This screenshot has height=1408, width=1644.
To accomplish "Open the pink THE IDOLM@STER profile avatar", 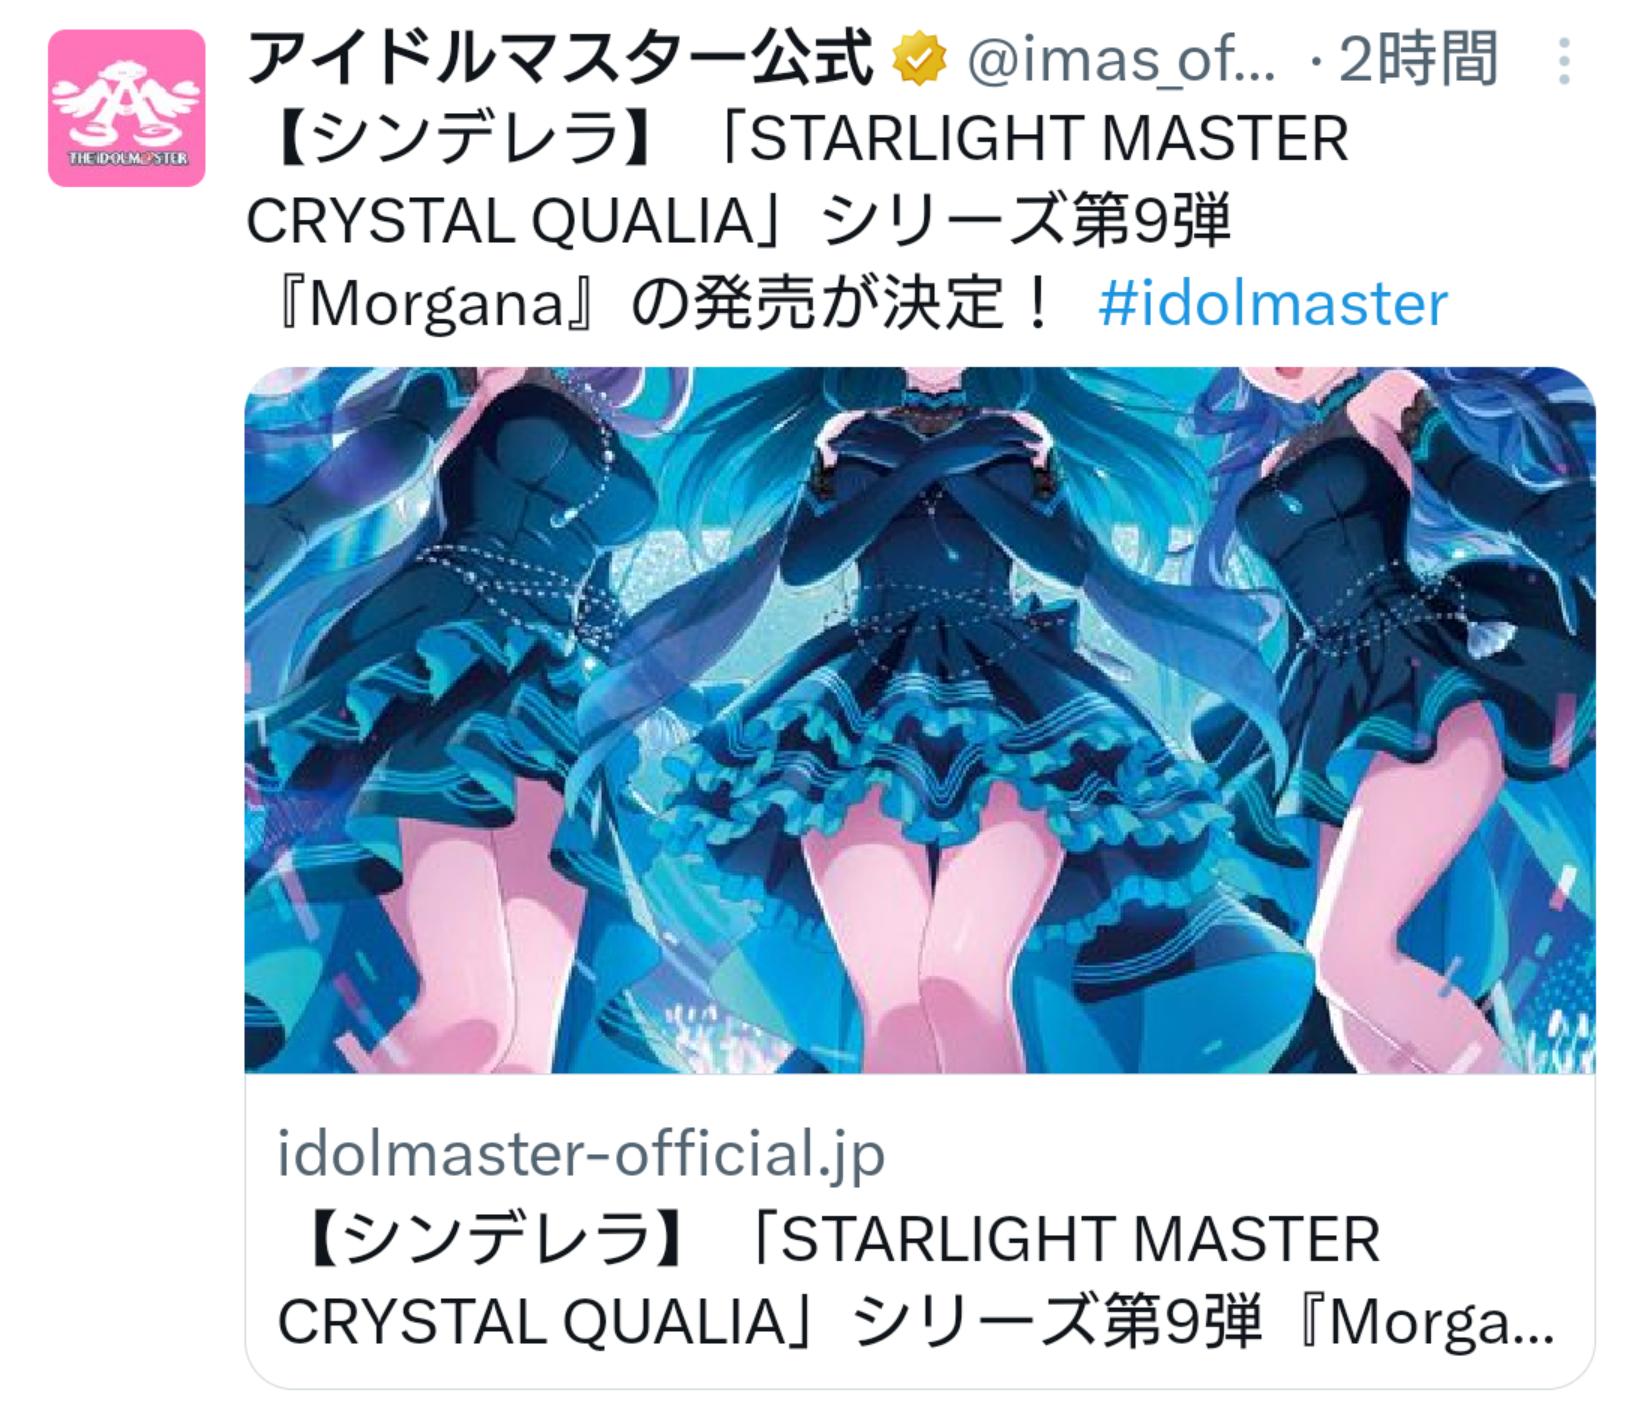I will coord(126,108).
